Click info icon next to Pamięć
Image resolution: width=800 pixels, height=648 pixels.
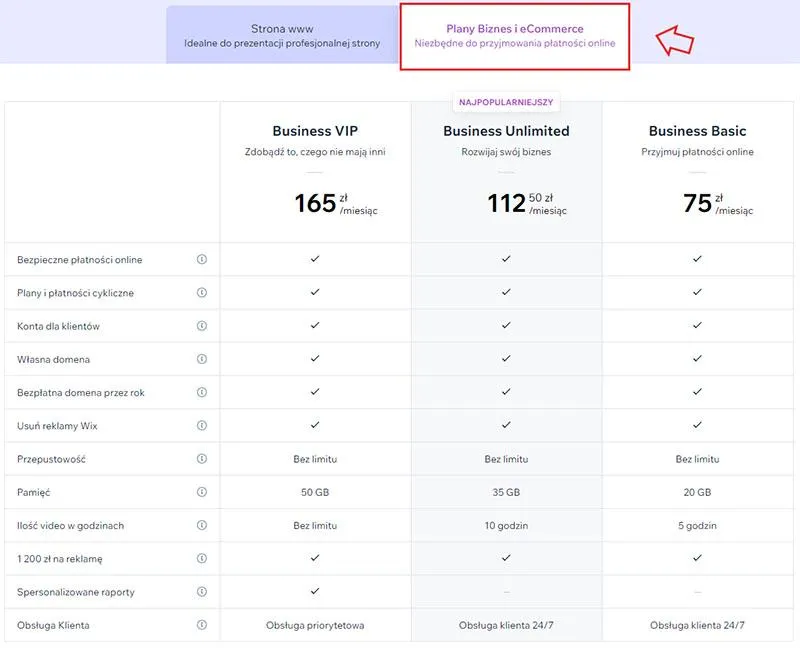[201, 492]
